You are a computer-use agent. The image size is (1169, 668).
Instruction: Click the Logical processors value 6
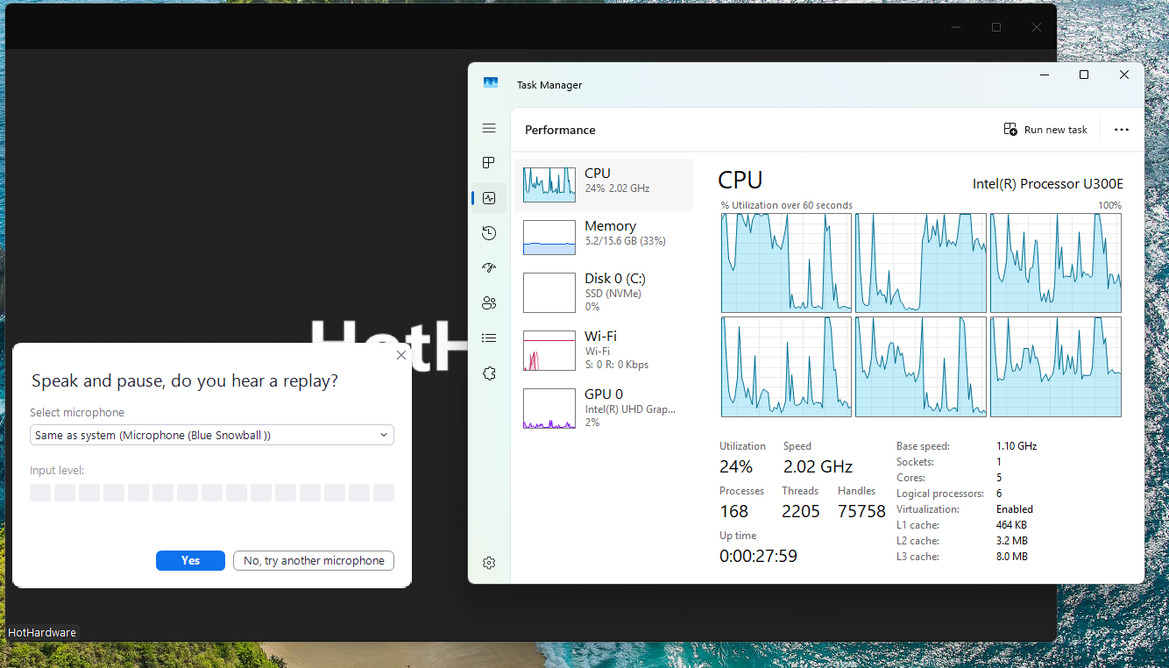[999, 494]
